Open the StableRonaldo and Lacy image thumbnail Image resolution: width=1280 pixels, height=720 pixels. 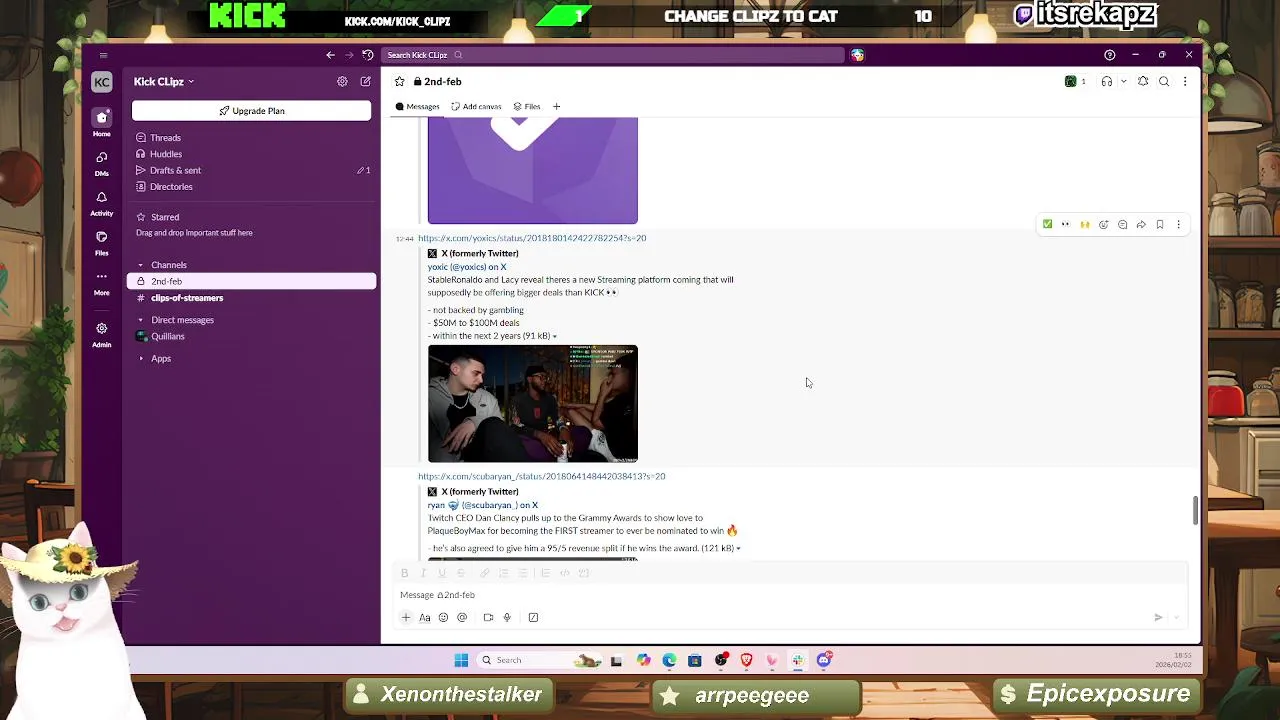pyautogui.click(x=533, y=404)
